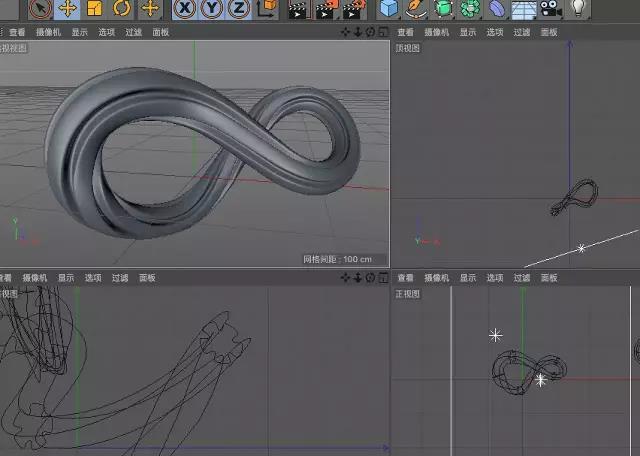Open 面板 menu in perspective viewport
This screenshot has width=640, height=456.
tap(161, 32)
